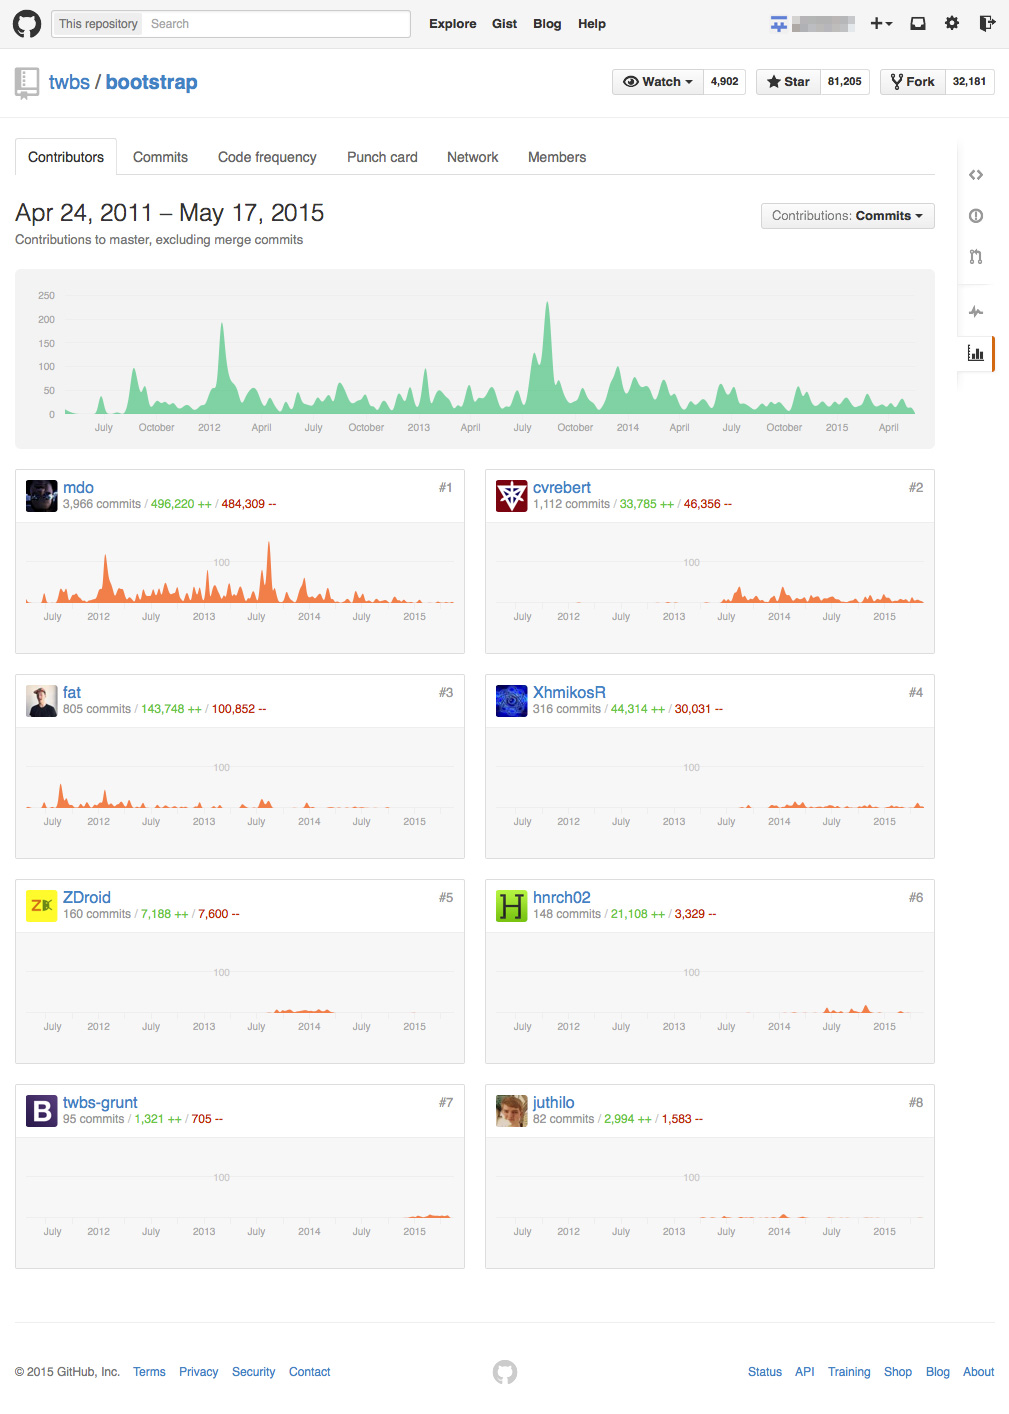
Task: Open the Code view from the right sidebar
Action: coord(976,175)
